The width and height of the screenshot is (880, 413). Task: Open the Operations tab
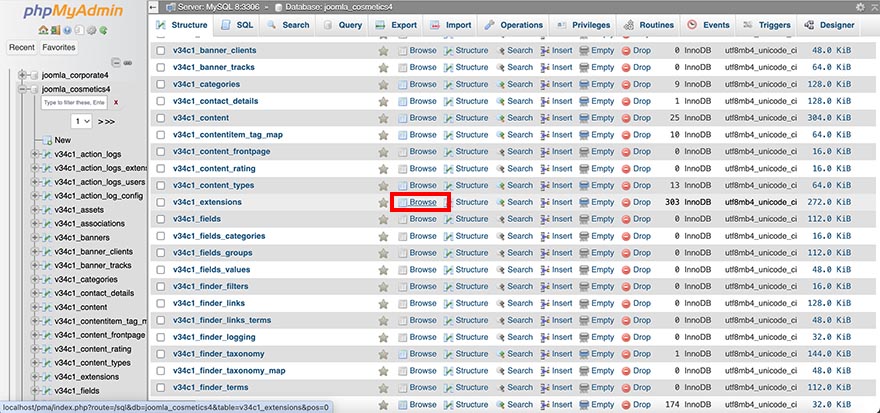click(515, 24)
